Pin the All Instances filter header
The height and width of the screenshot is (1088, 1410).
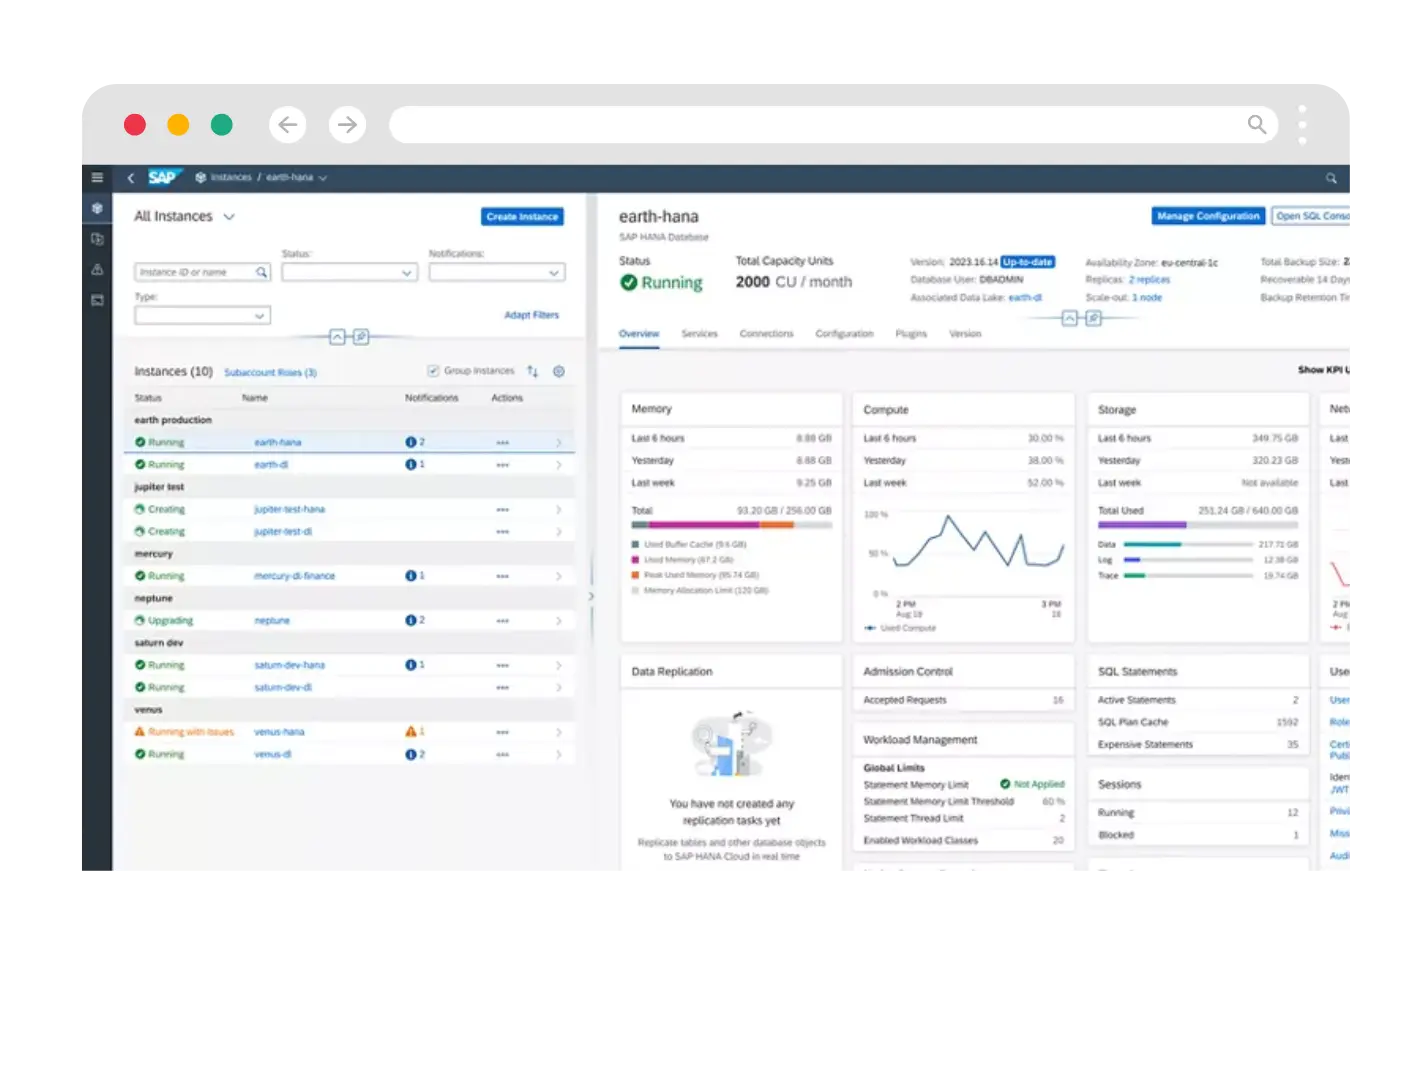(x=361, y=337)
